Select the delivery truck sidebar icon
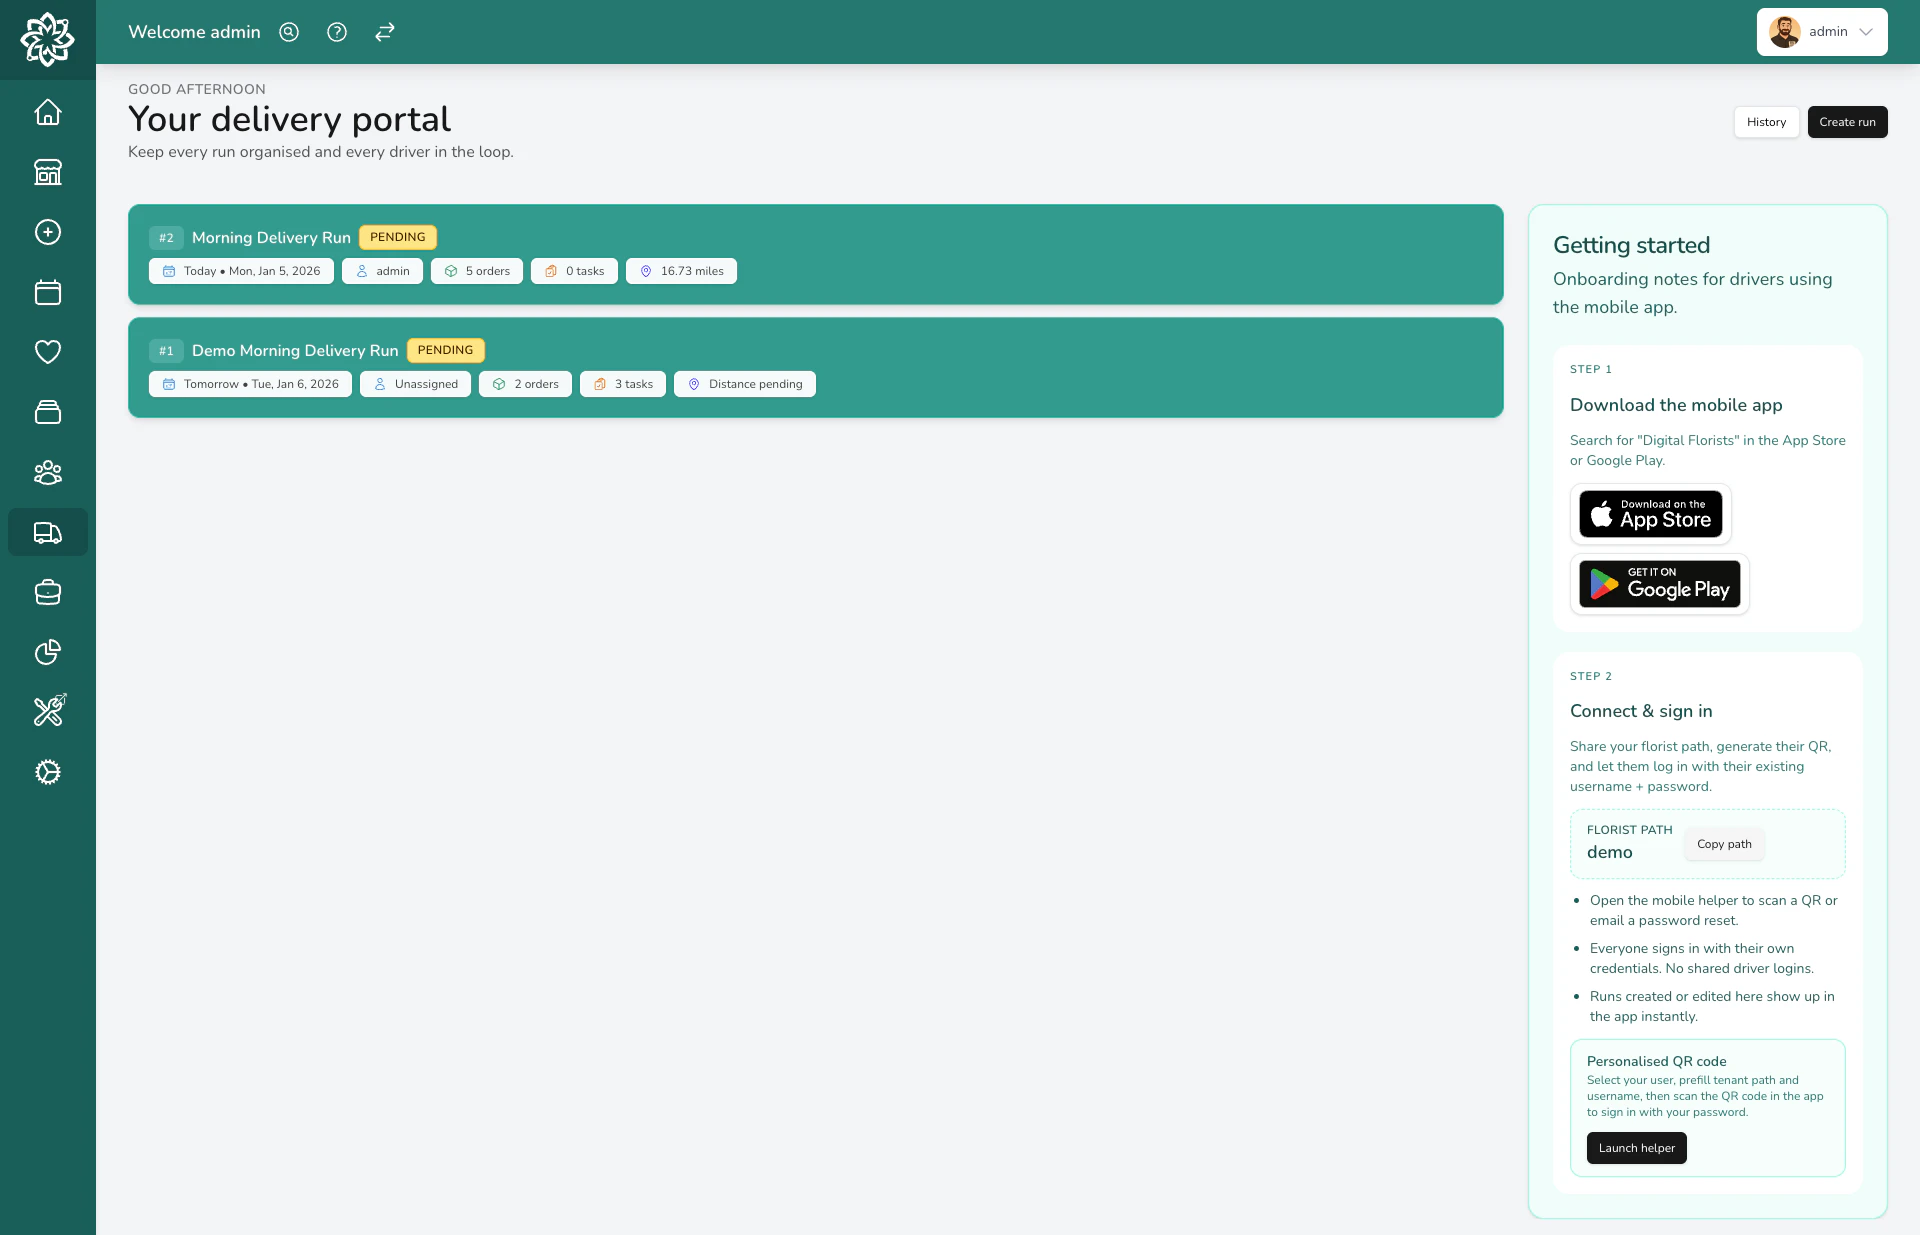The height and width of the screenshot is (1235, 1920). click(47, 532)
